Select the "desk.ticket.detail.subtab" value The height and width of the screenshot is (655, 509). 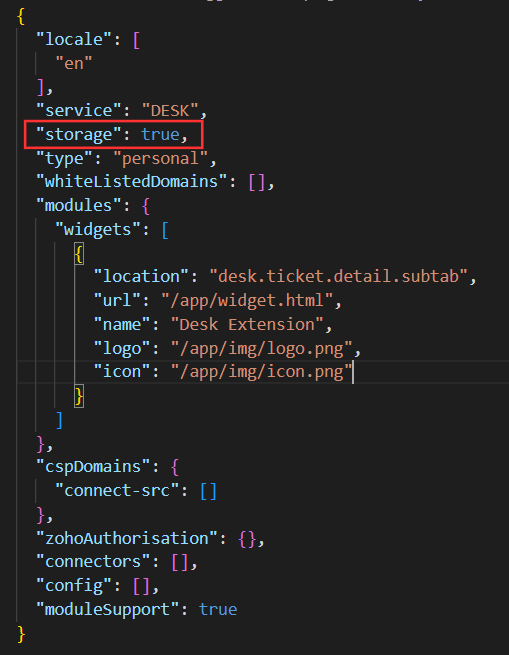point(338,277)
